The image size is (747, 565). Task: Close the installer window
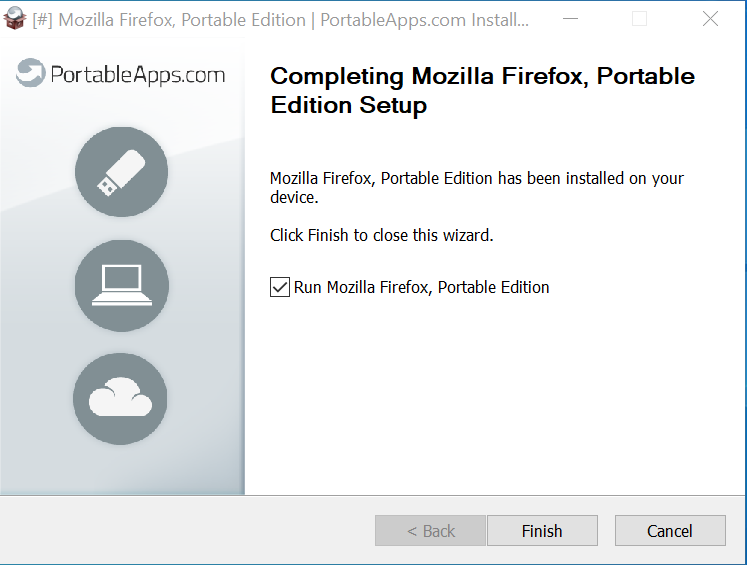[x=710, y=19]
